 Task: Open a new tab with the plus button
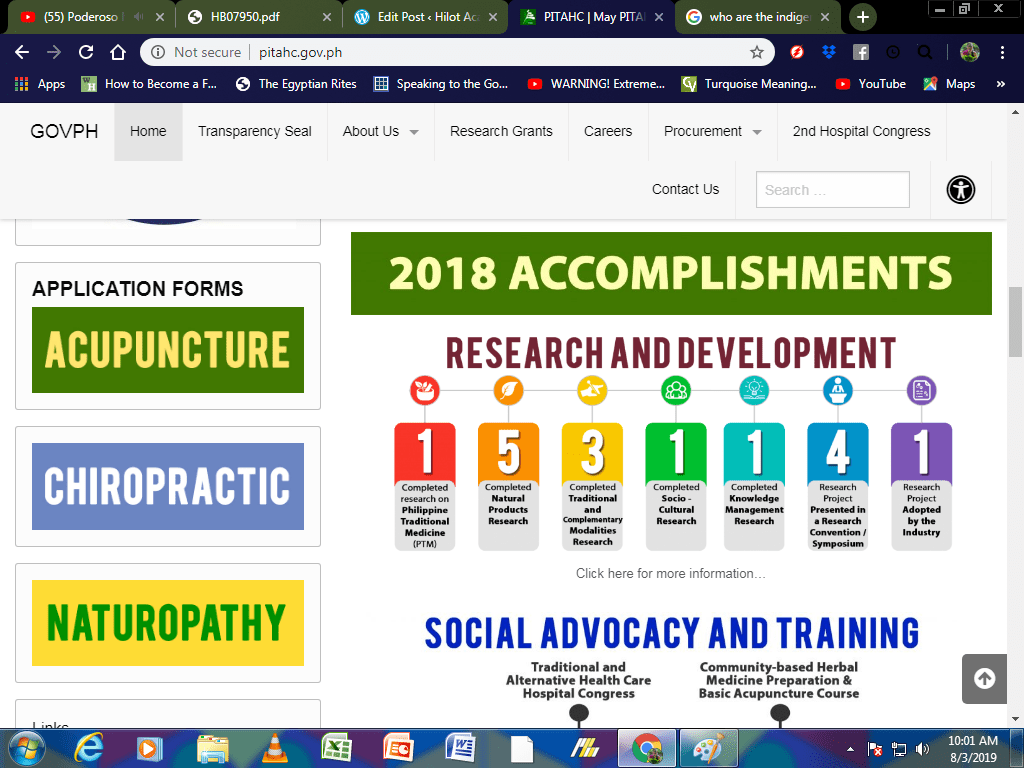[863, 17]
